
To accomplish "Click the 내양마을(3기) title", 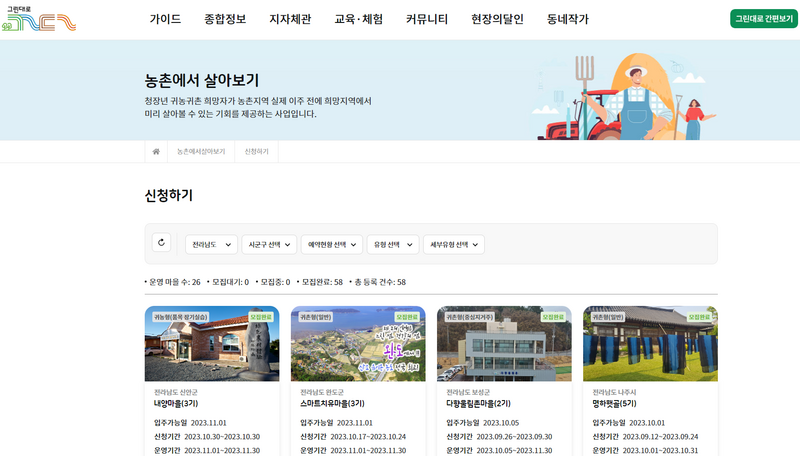I will click(x=176, y=403).
